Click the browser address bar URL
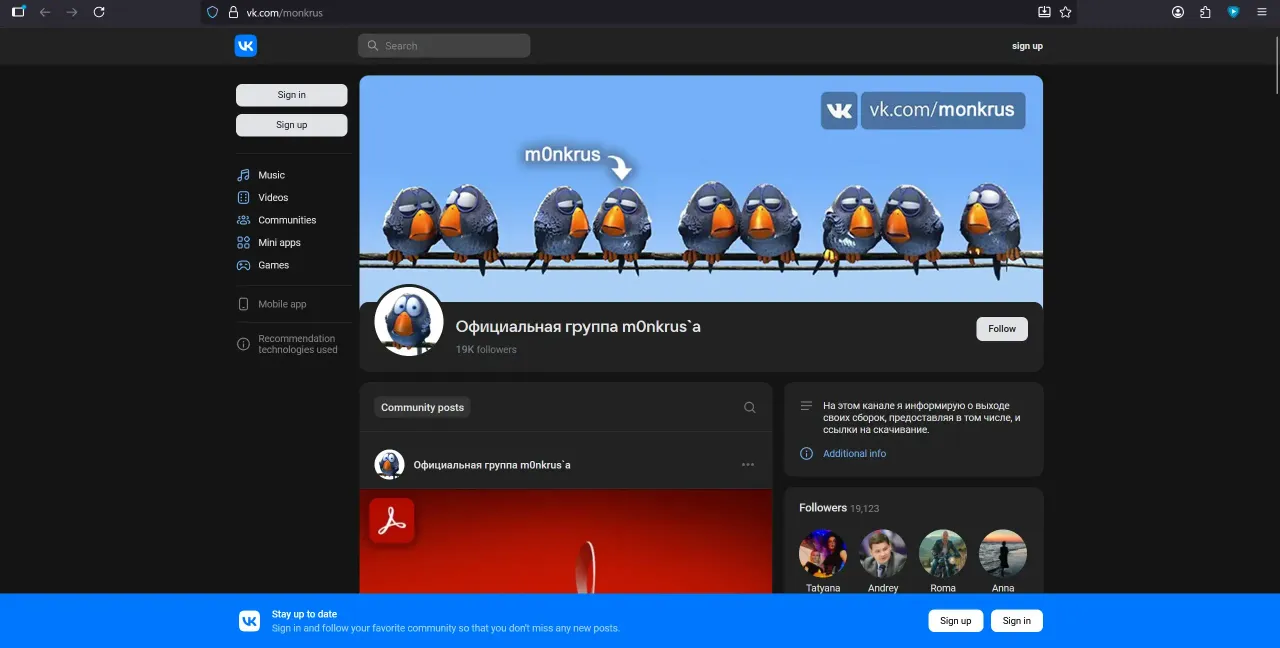This screenshot has width=1280, height=648. point(285,13)
